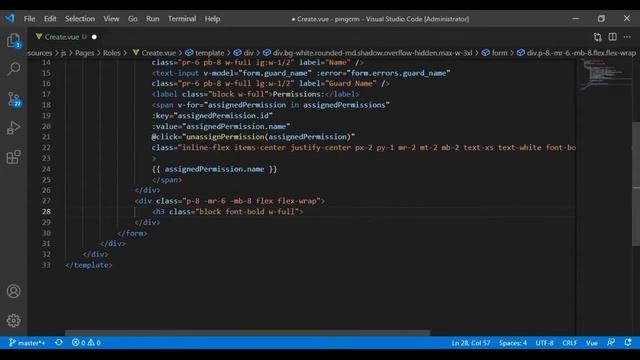
Task: Open the Run and Debug view
Action: 13,128
